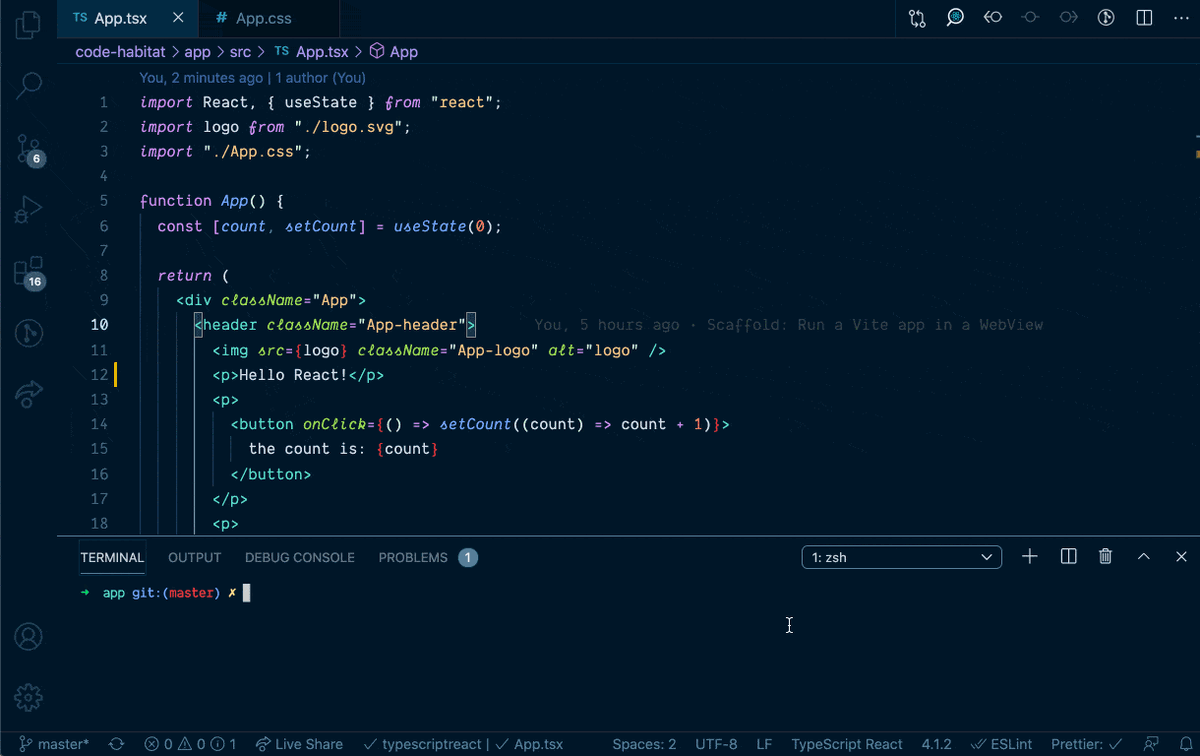The height and width of the screenshot is (756, 1200).
Task: Select the OUTPUT panel tab
Action: tap(194, 557)
